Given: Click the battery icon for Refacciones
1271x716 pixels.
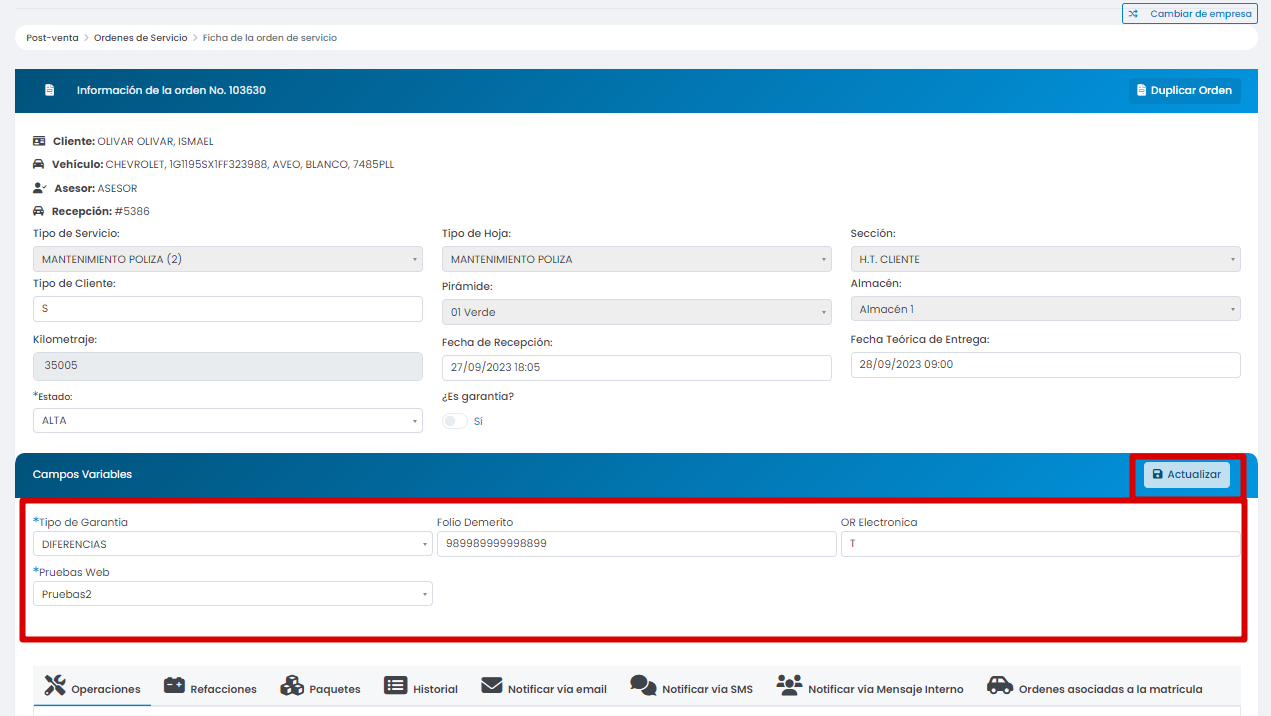Looking at the screenshot, I should pos(175,686).
